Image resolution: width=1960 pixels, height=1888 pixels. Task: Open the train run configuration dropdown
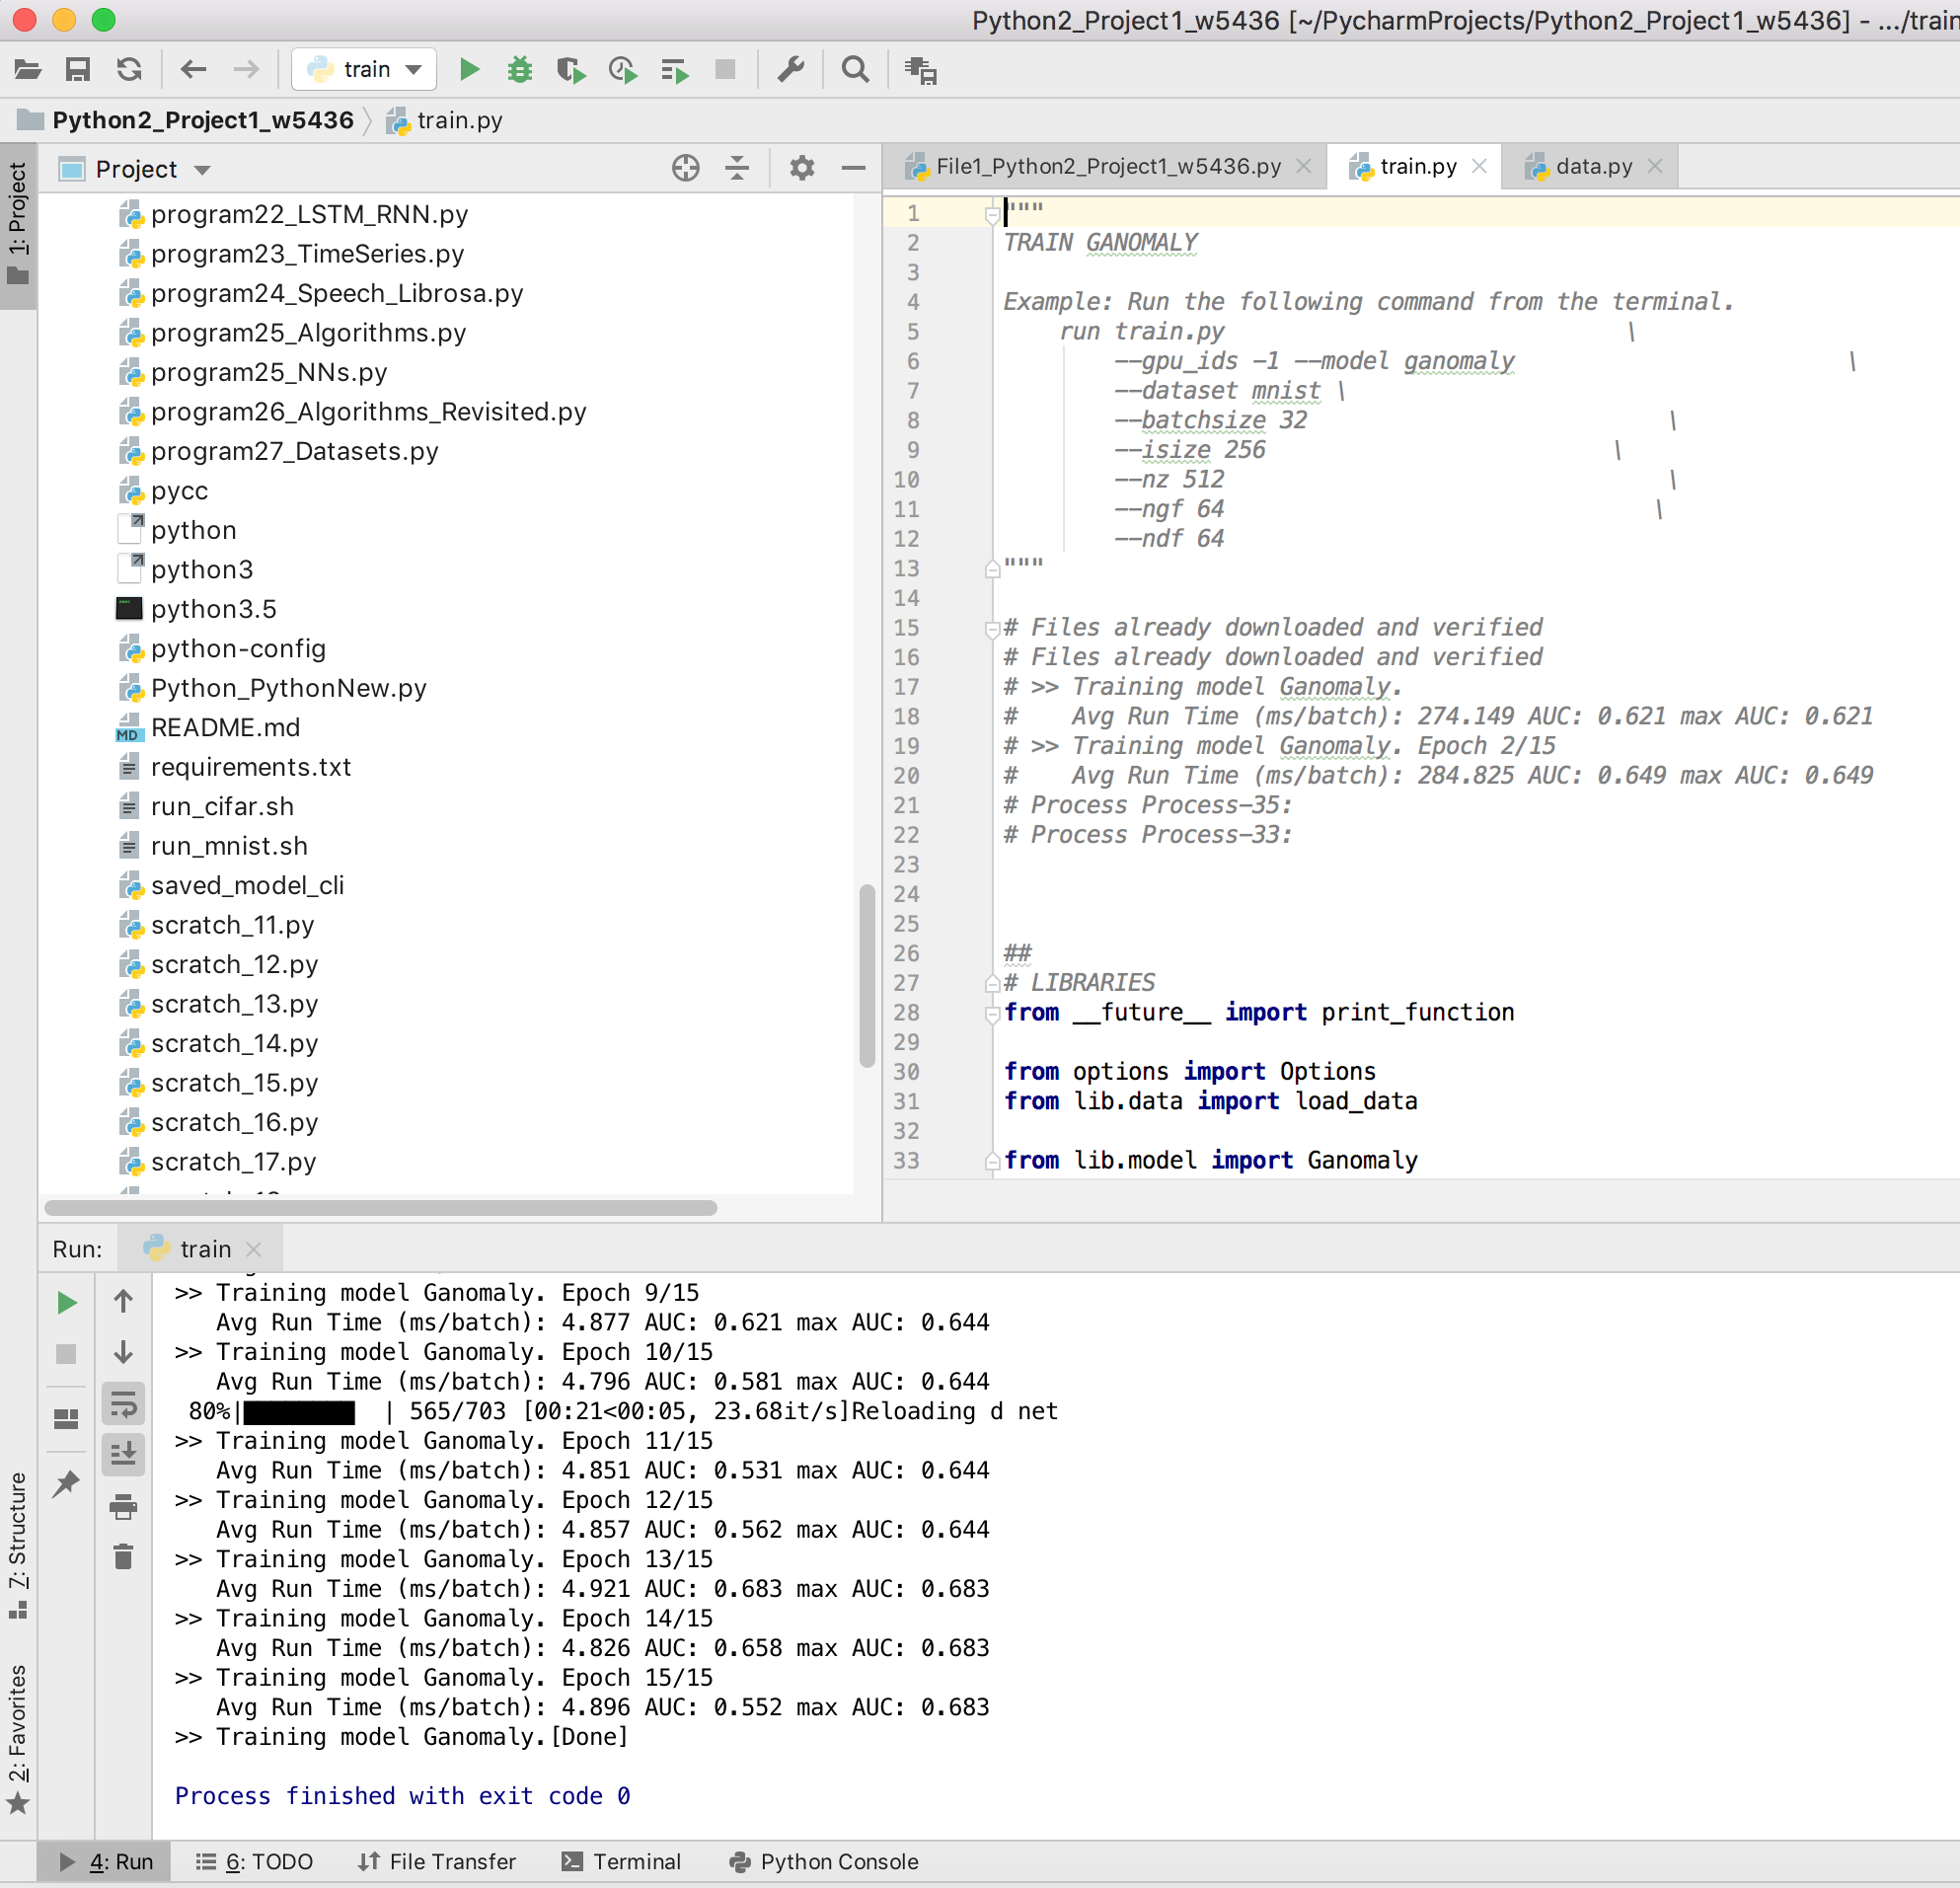click(x=364, y=69)
